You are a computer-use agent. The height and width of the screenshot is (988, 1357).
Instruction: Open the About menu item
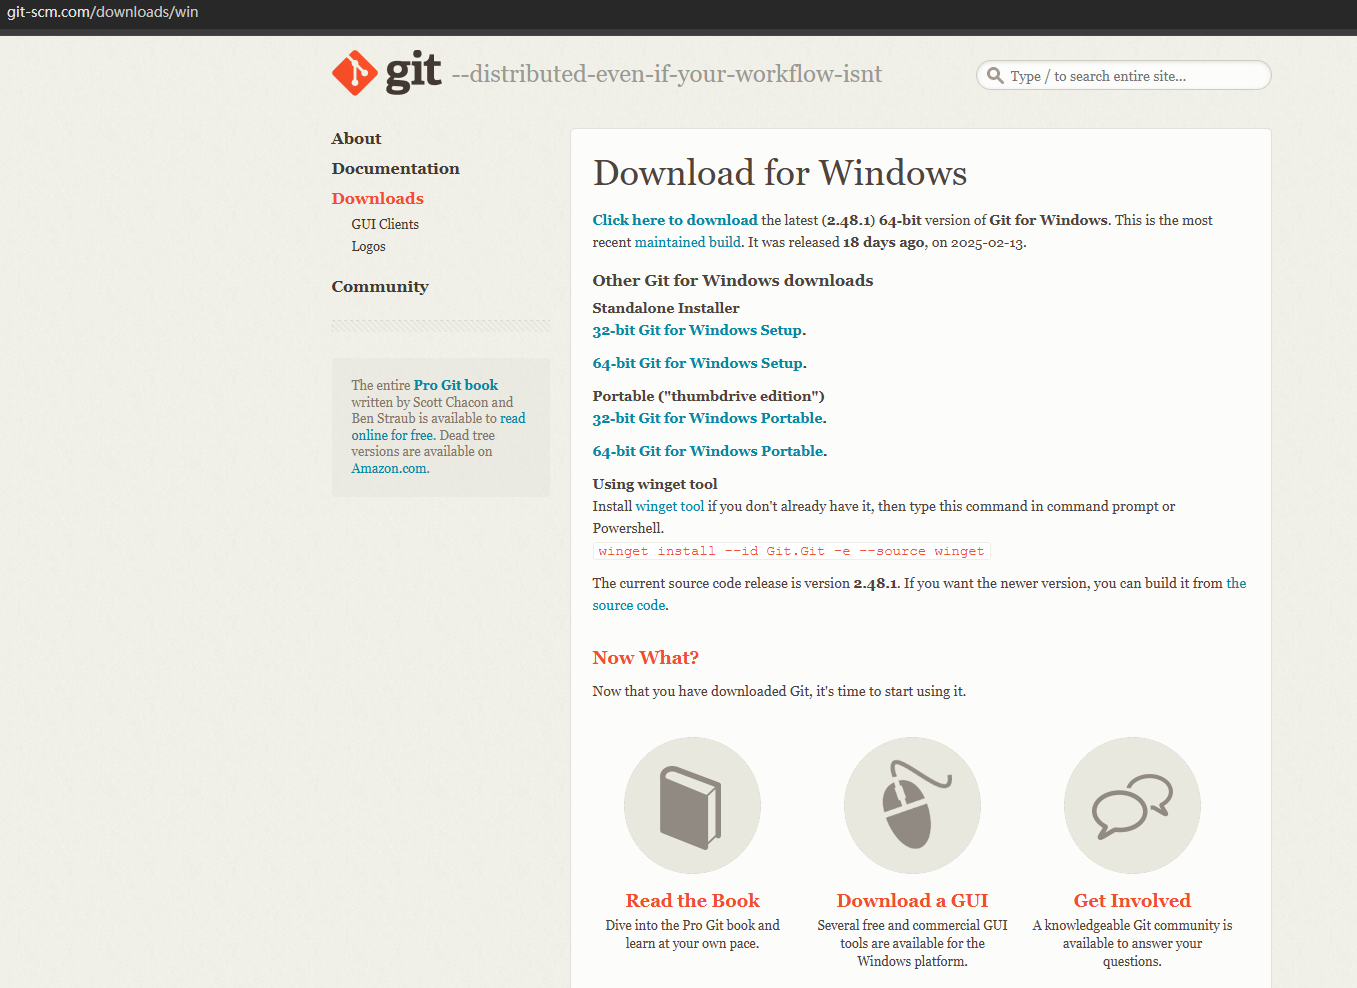tap(356, 138)
